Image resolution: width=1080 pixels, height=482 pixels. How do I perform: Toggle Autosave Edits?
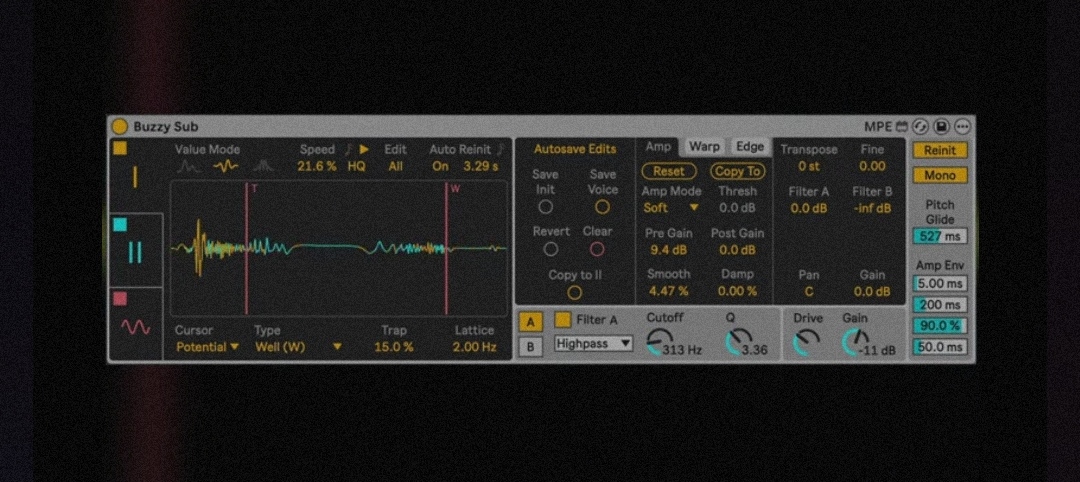(x=575, y=149)
